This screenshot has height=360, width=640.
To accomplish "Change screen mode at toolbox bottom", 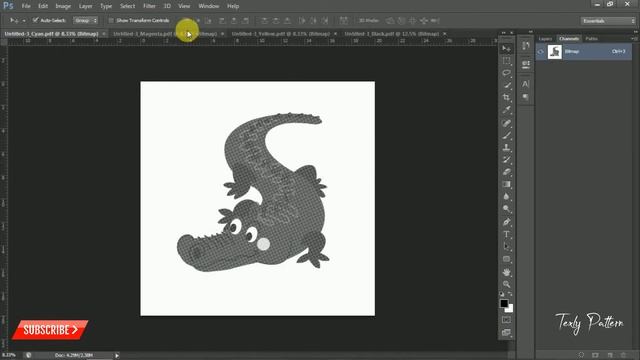I will (x=506, y=333).
